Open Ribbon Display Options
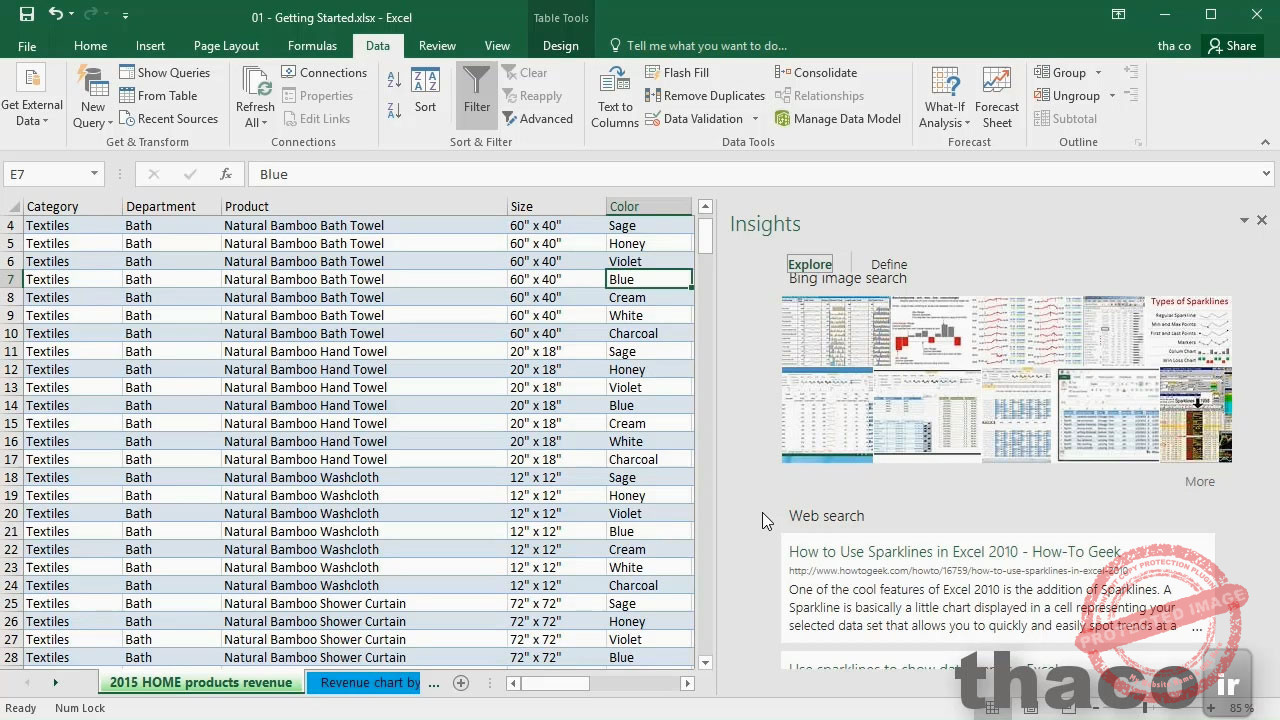 1118,15
